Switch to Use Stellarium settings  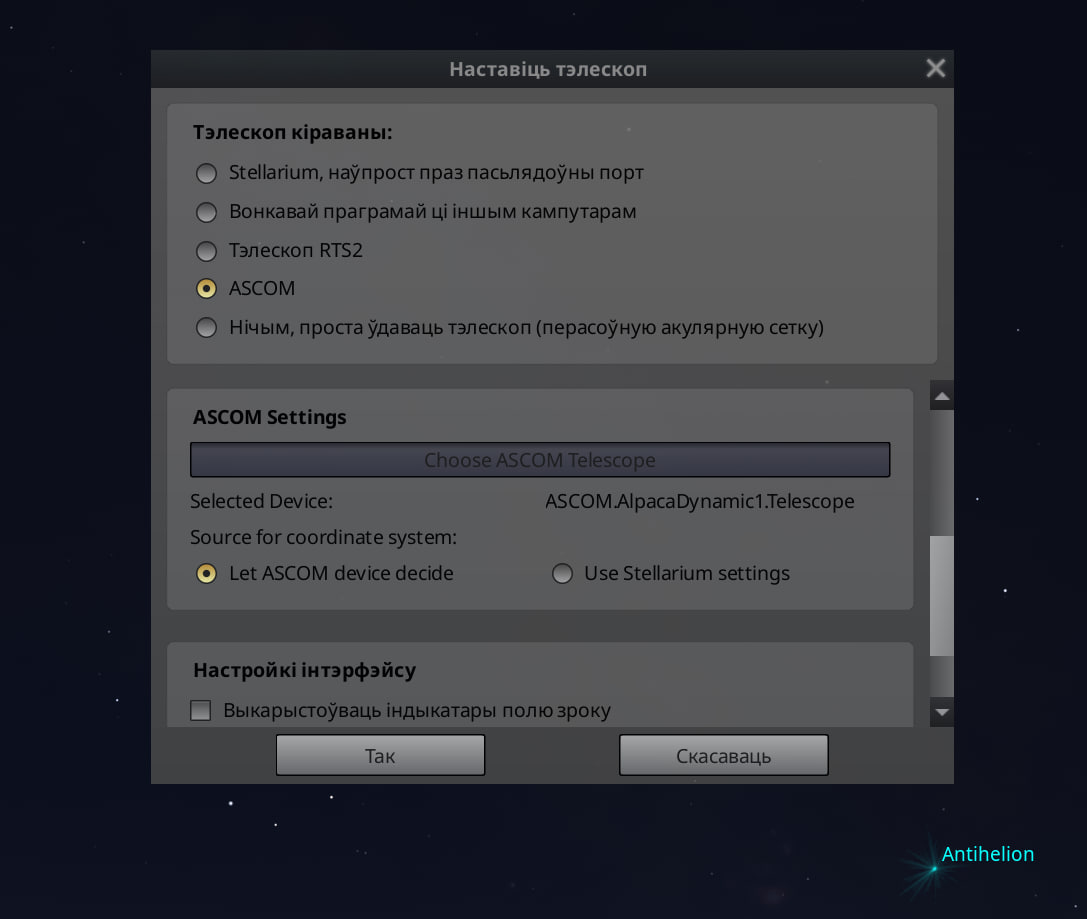point(563,574)
